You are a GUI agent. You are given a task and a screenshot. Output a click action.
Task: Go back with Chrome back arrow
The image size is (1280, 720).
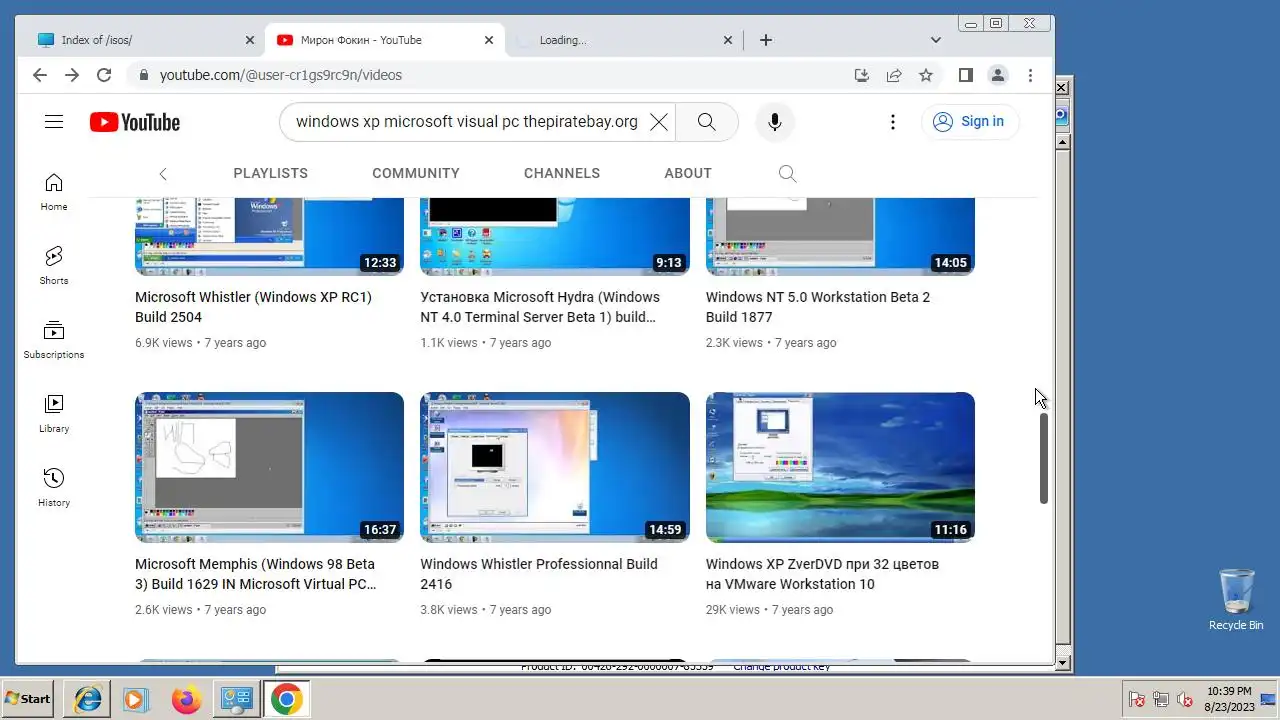click(x=40, y=75)
